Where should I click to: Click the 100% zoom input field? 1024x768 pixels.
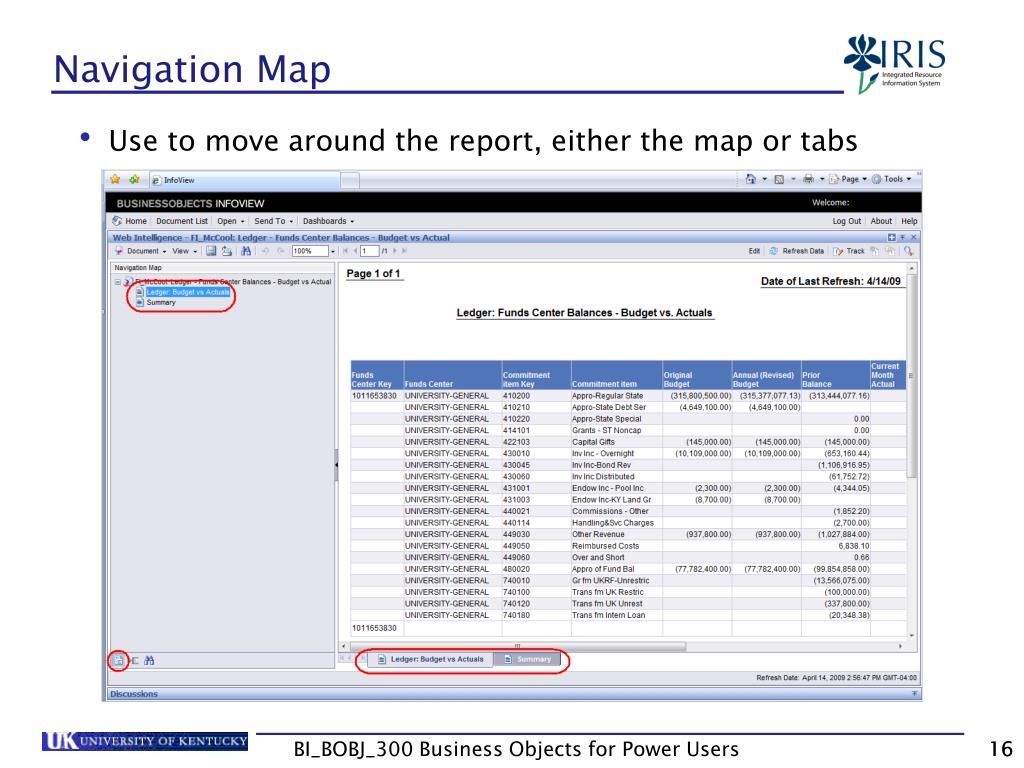(310, 251)
